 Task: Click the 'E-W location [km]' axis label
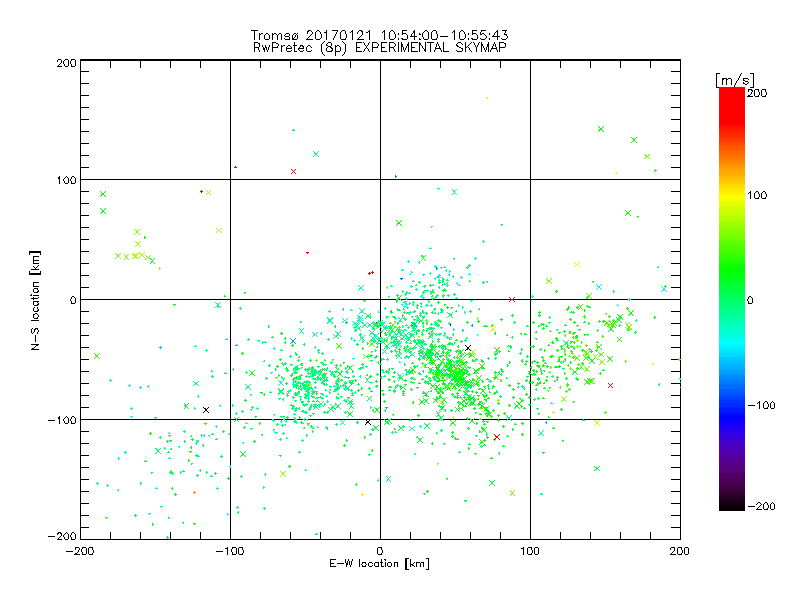379,564
